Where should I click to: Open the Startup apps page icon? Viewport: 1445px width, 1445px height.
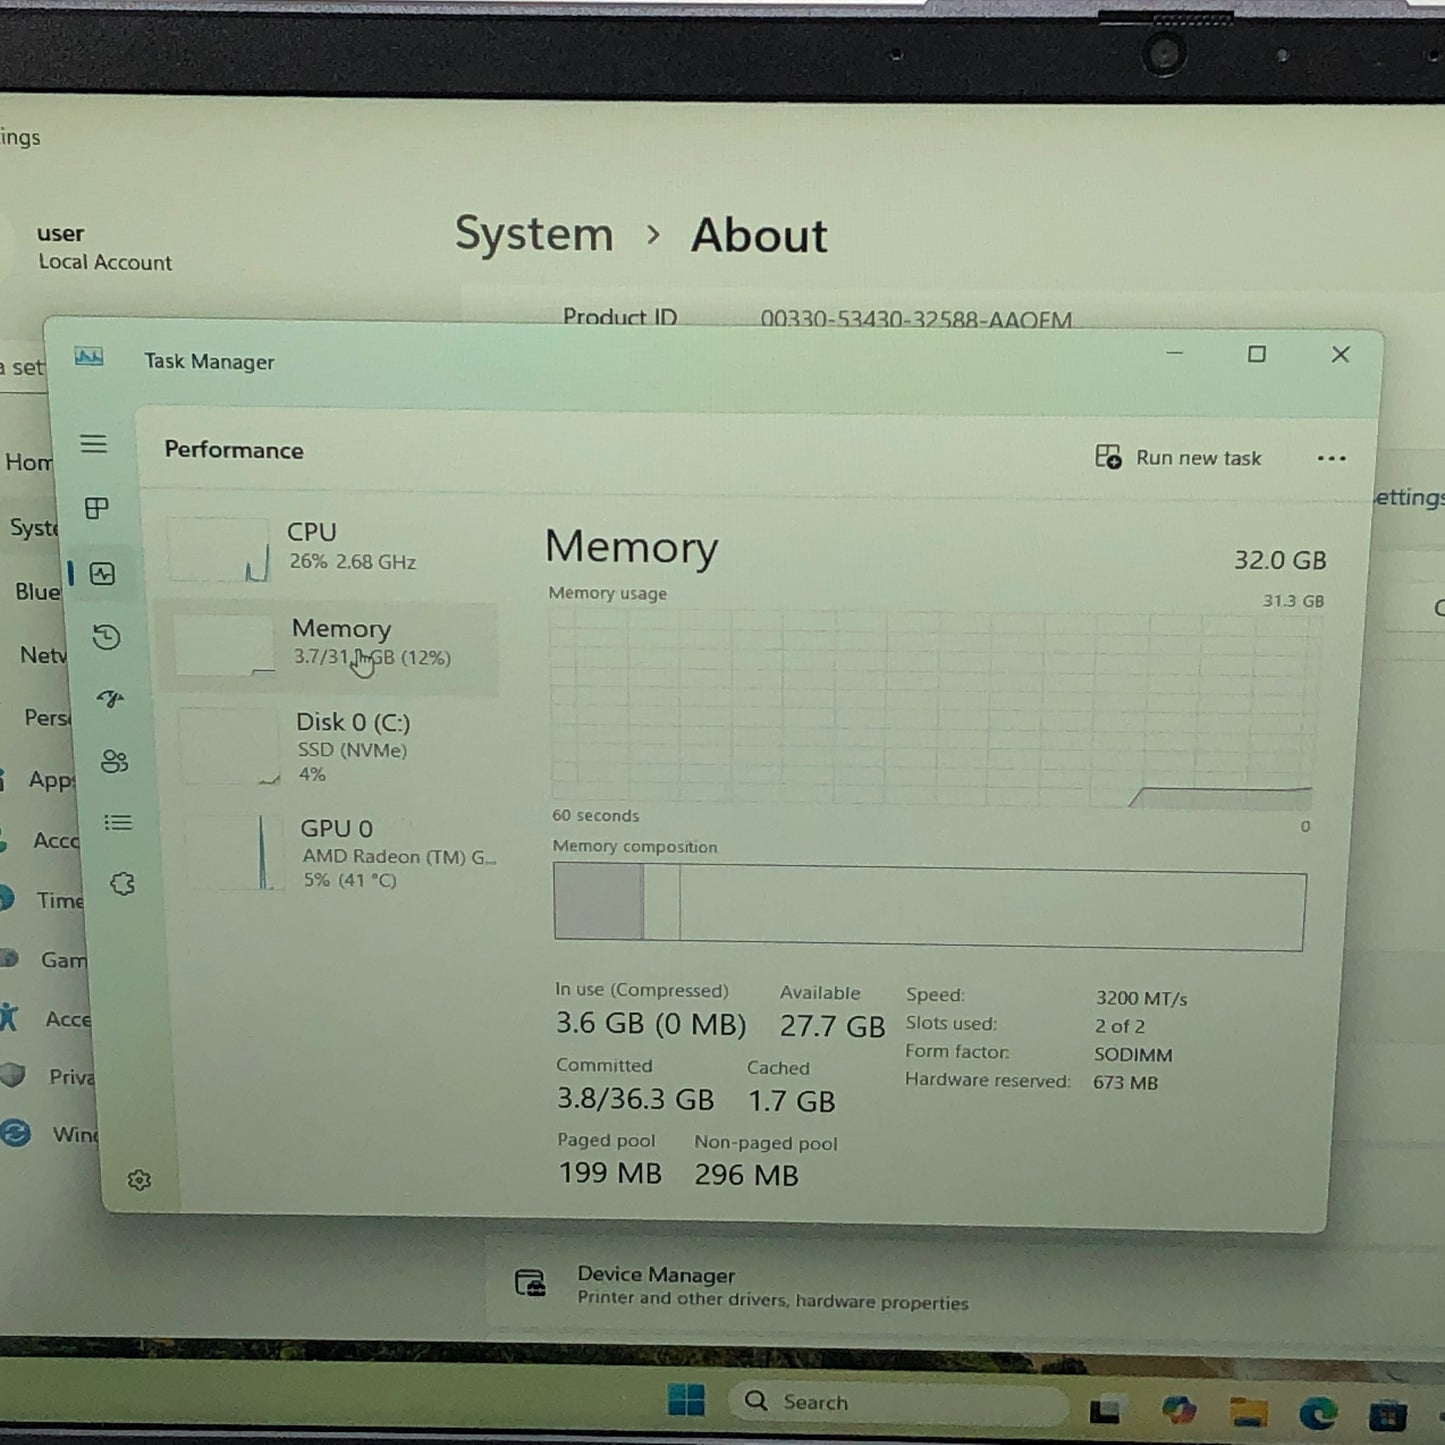coord(110,699)
